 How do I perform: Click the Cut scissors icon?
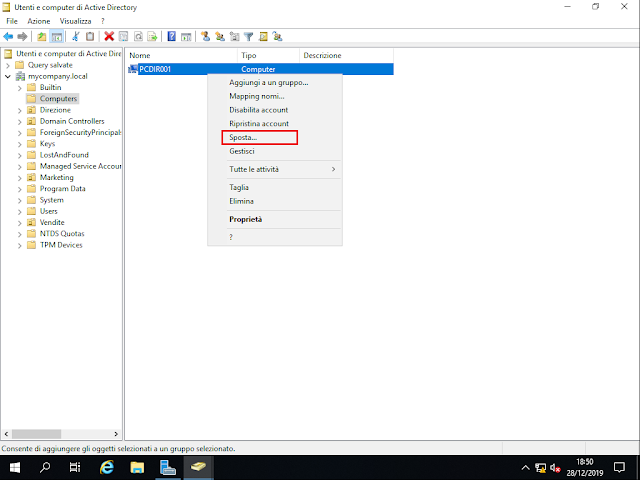tap(76, 37)
